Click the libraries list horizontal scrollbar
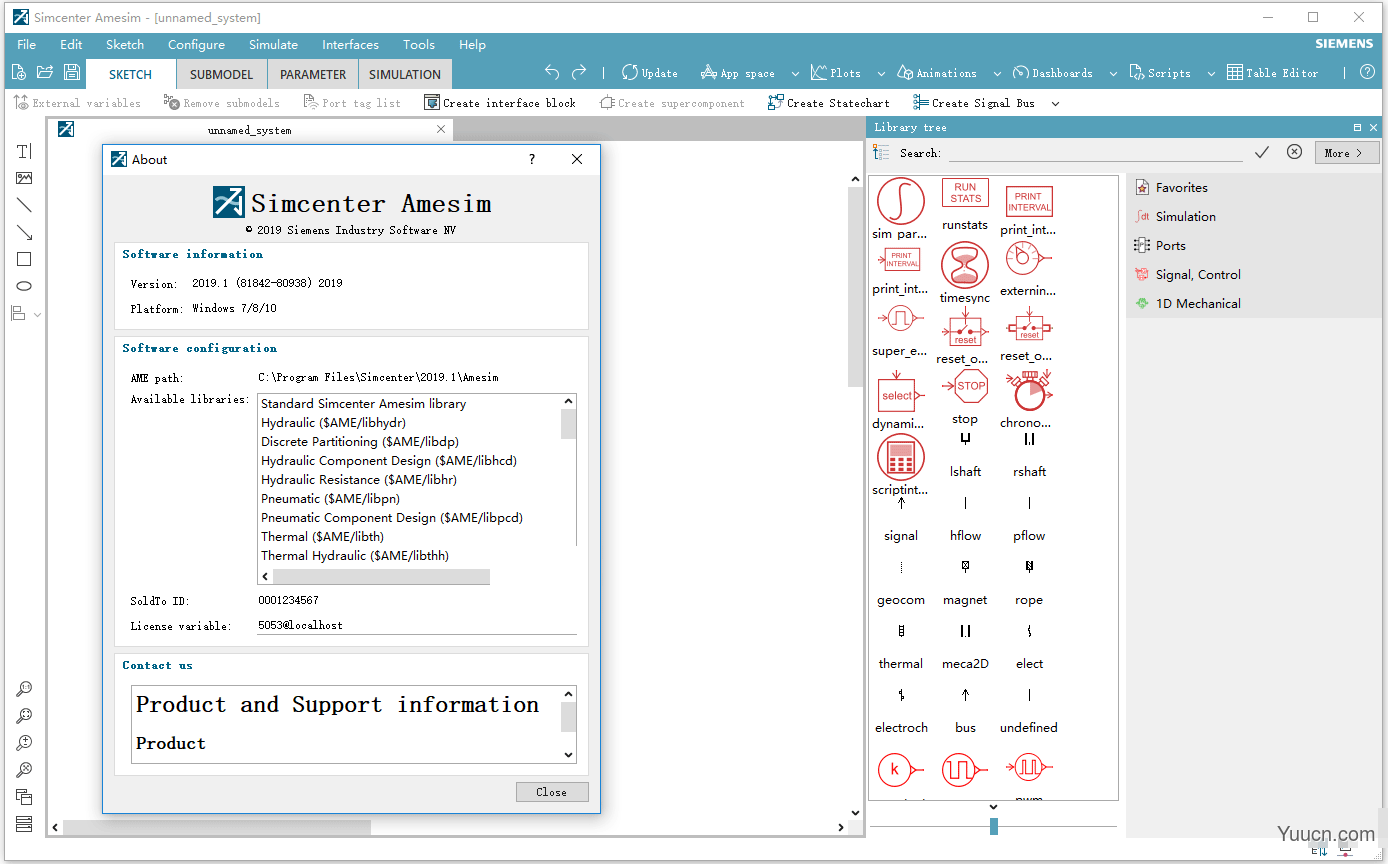The width and height of the screenshot is (1388, 864). (382, 577)
